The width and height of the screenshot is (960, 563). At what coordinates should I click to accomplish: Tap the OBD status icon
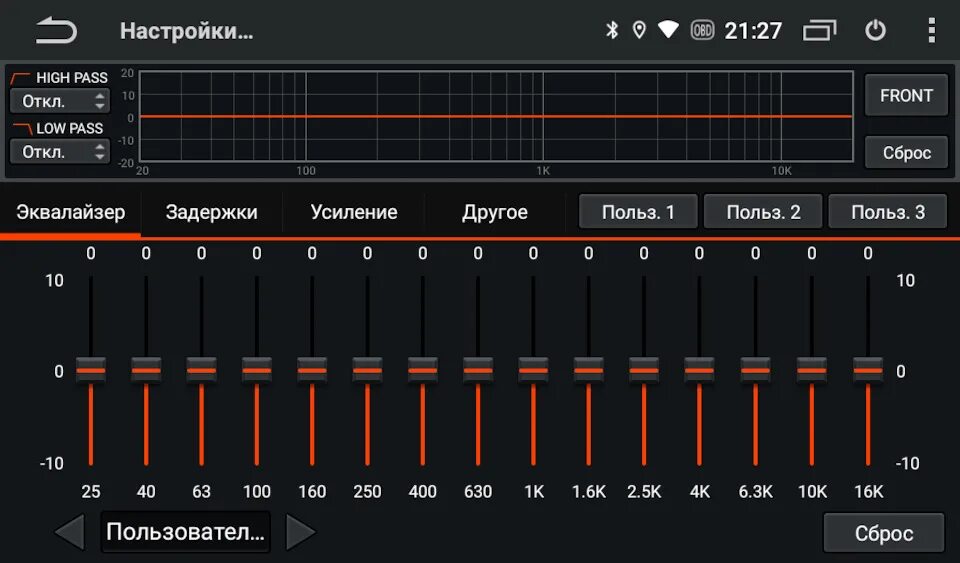click(702, 30)
